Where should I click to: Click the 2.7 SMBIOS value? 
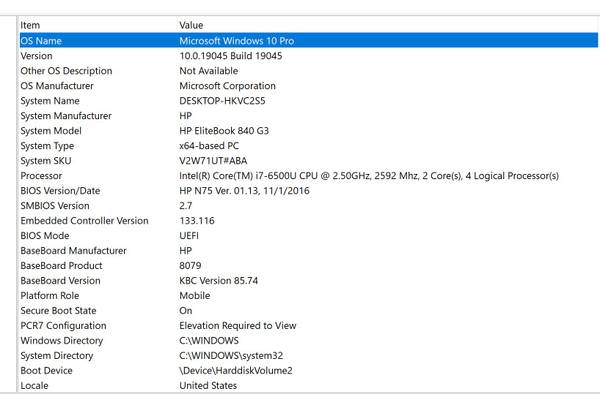click(186, 205)
